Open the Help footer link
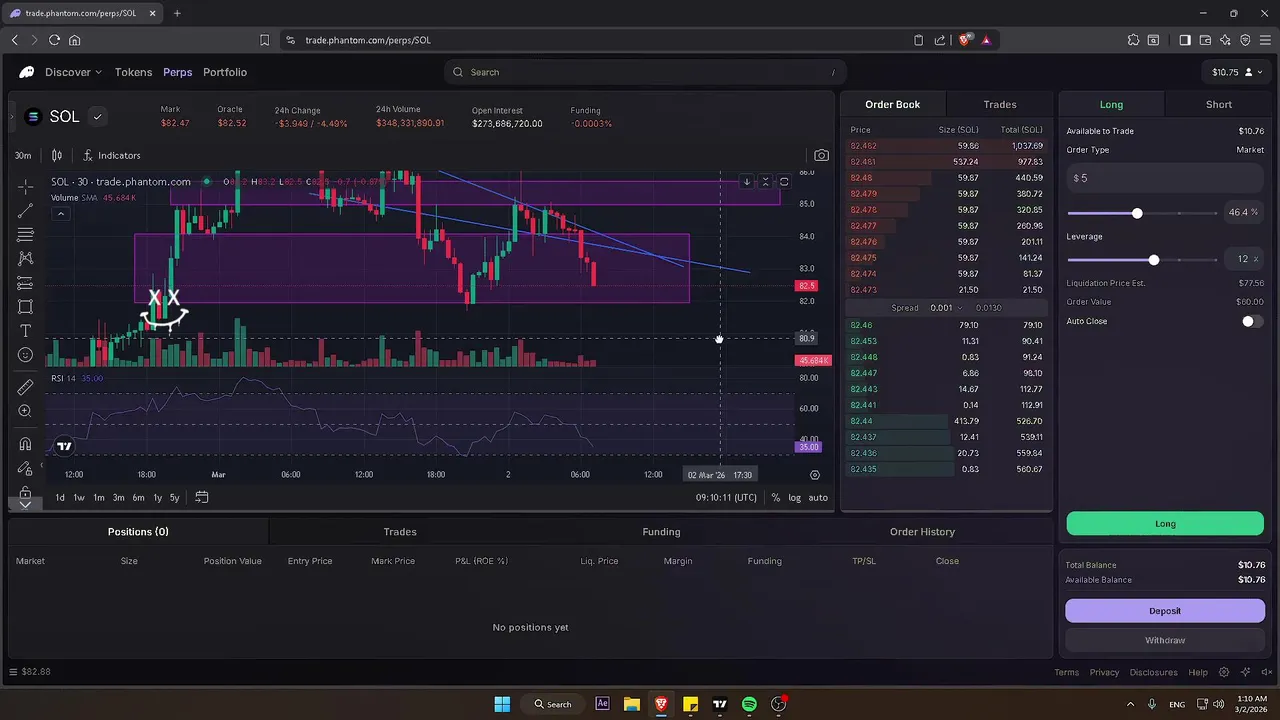1280x720 pixels. click(1198, 672)
